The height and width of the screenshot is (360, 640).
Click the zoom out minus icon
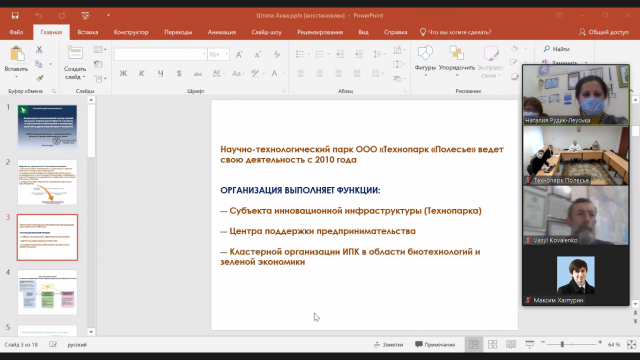click(x=543, y=342)
